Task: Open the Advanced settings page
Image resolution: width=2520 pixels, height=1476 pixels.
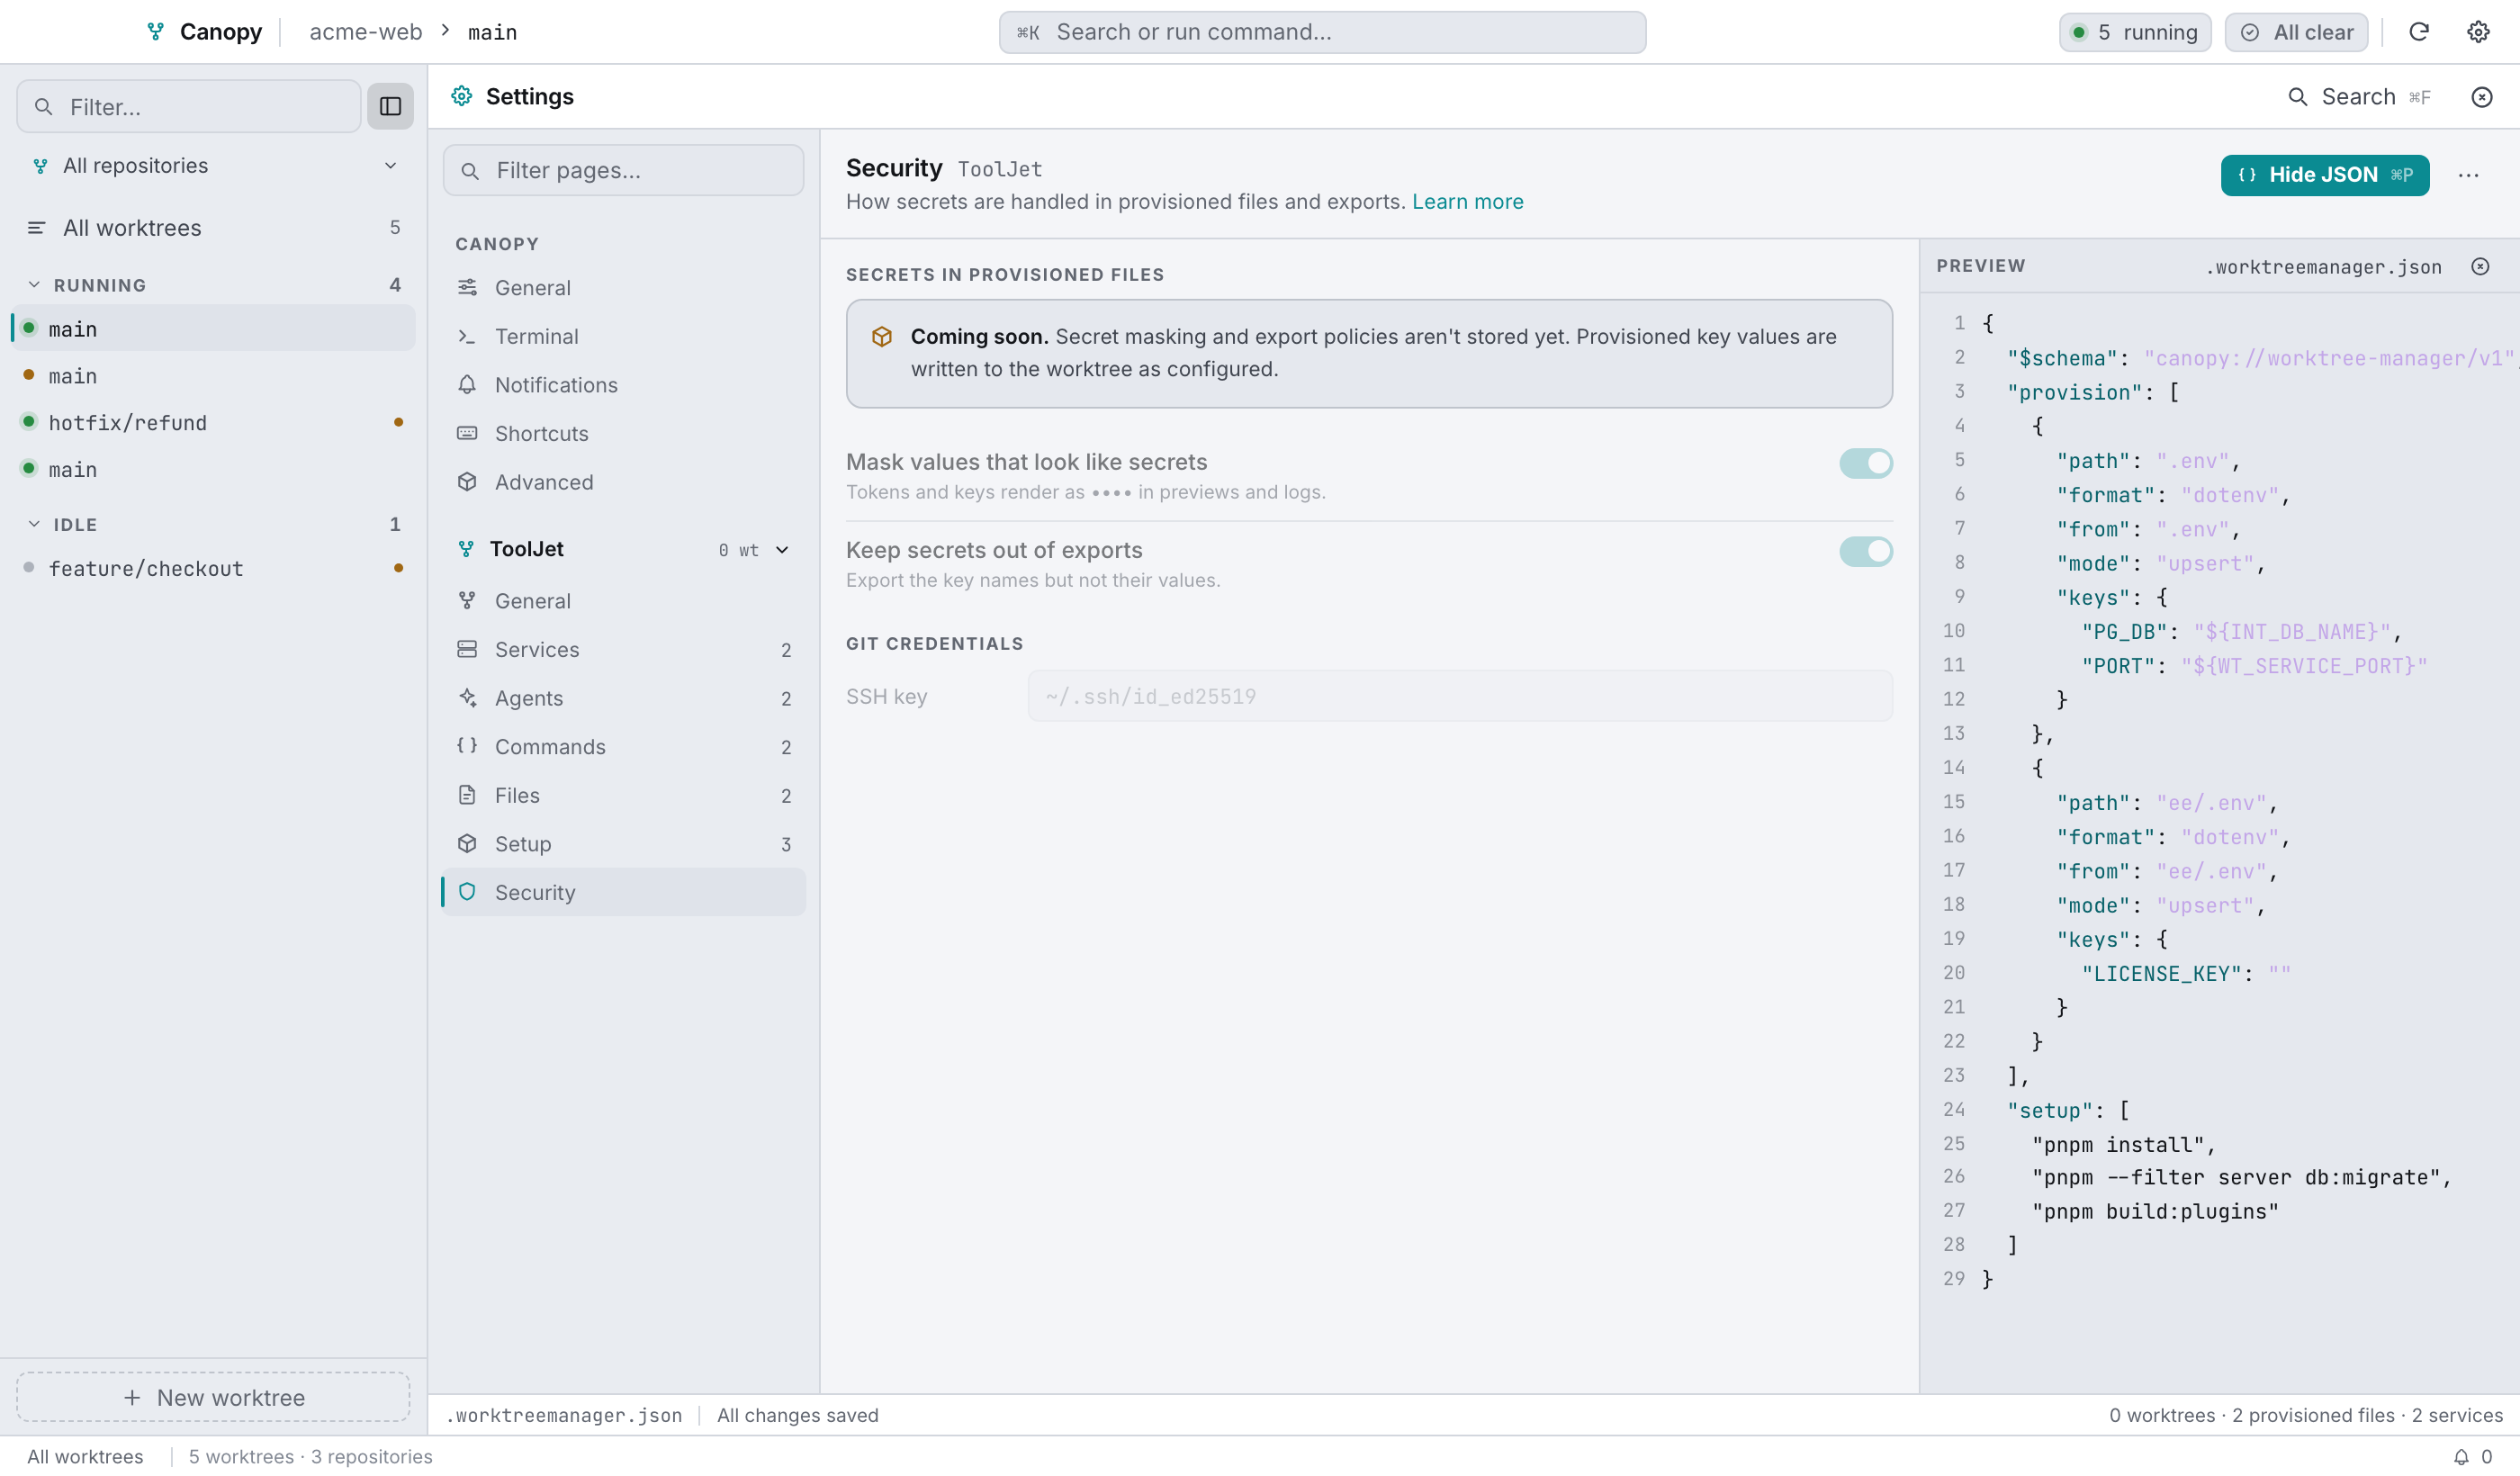Action: tap(624, 482)
